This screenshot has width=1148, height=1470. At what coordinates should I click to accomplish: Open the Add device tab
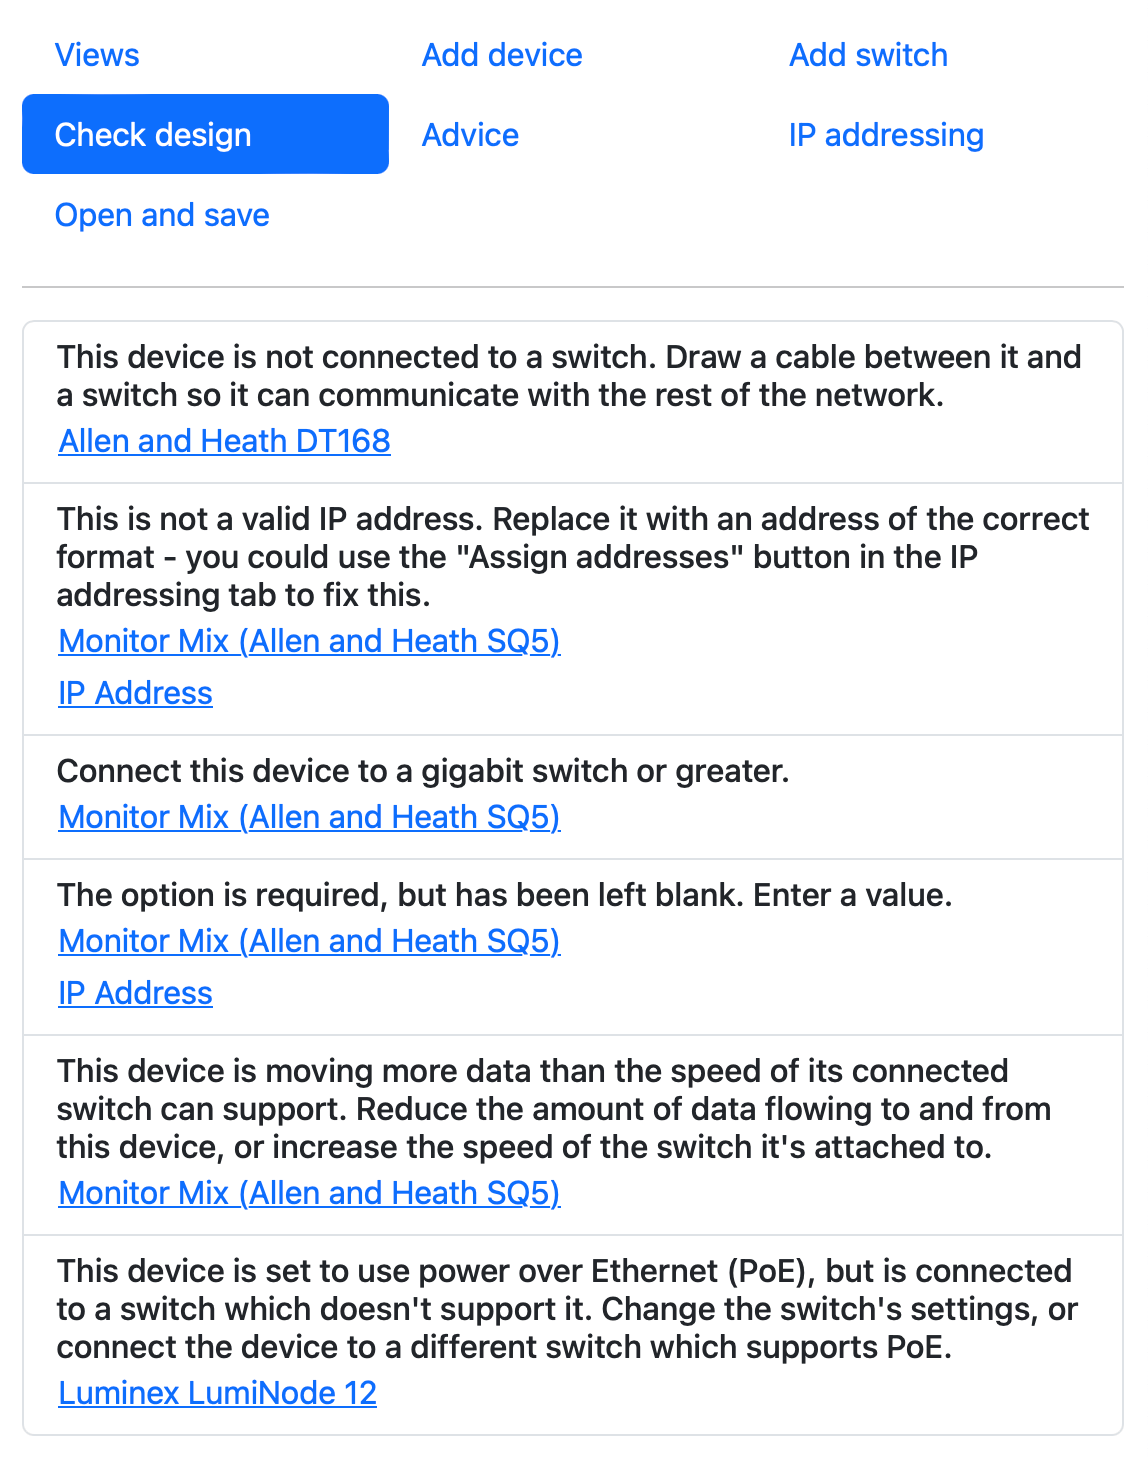[501, 55]
